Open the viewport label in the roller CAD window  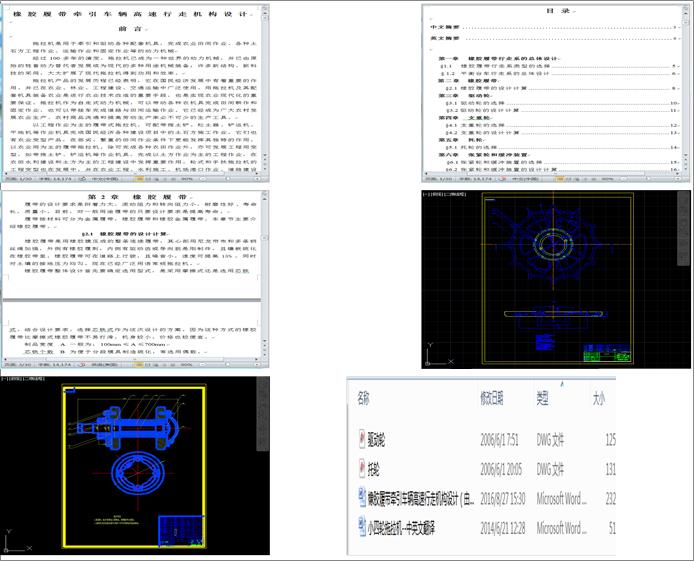point(22,379)
